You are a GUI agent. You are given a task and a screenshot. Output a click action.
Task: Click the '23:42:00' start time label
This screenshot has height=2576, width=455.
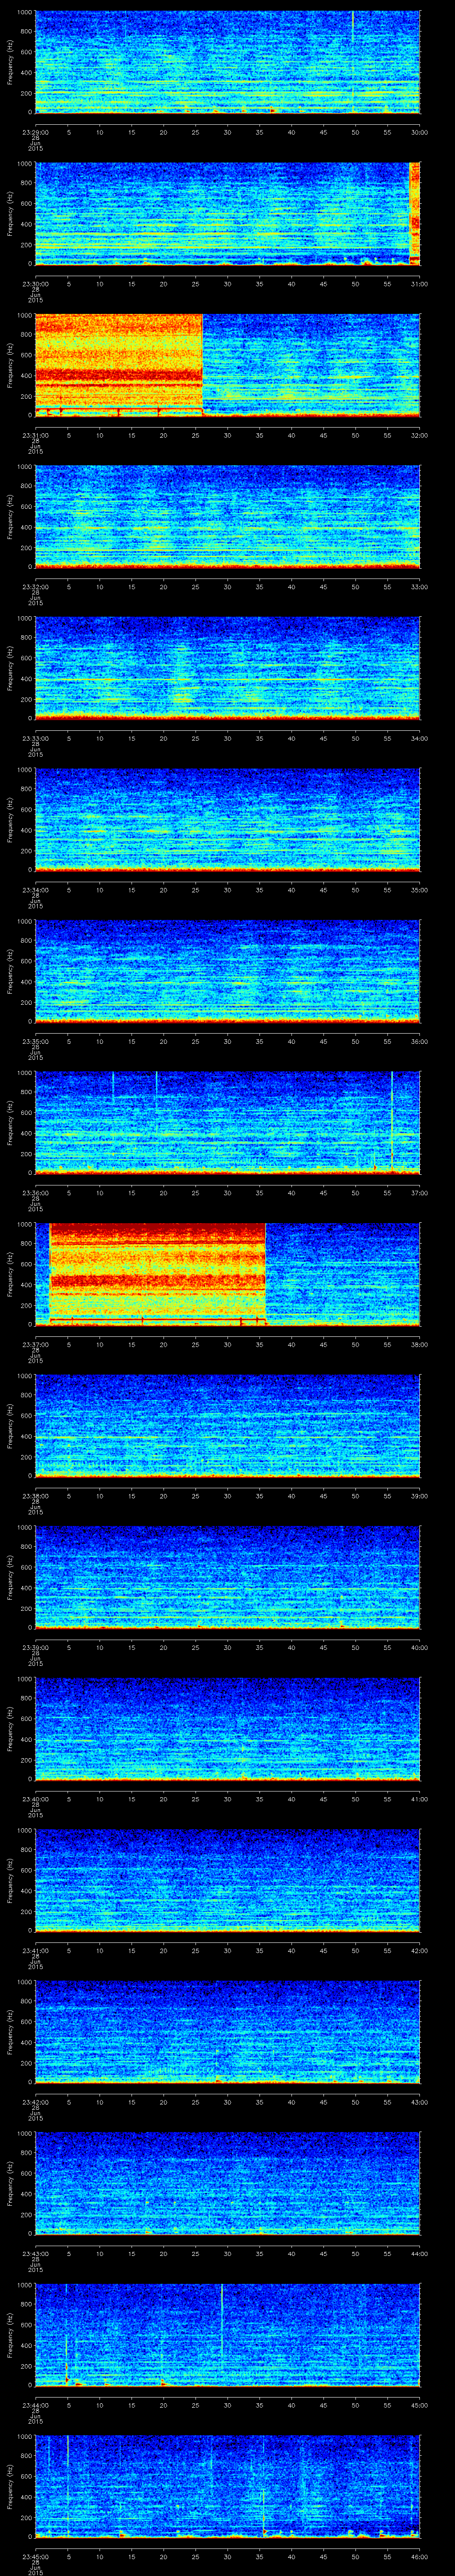point(35,2102)
